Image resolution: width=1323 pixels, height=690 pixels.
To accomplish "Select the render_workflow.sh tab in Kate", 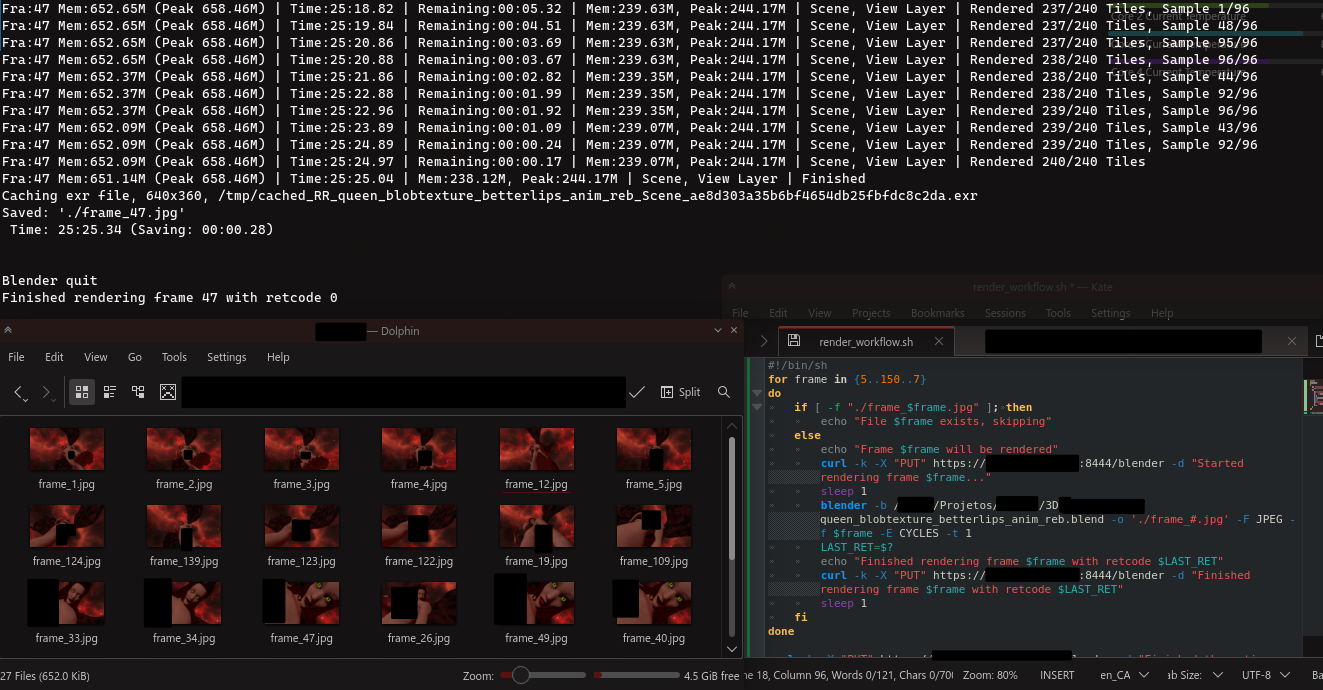I will tap(866, 341).
